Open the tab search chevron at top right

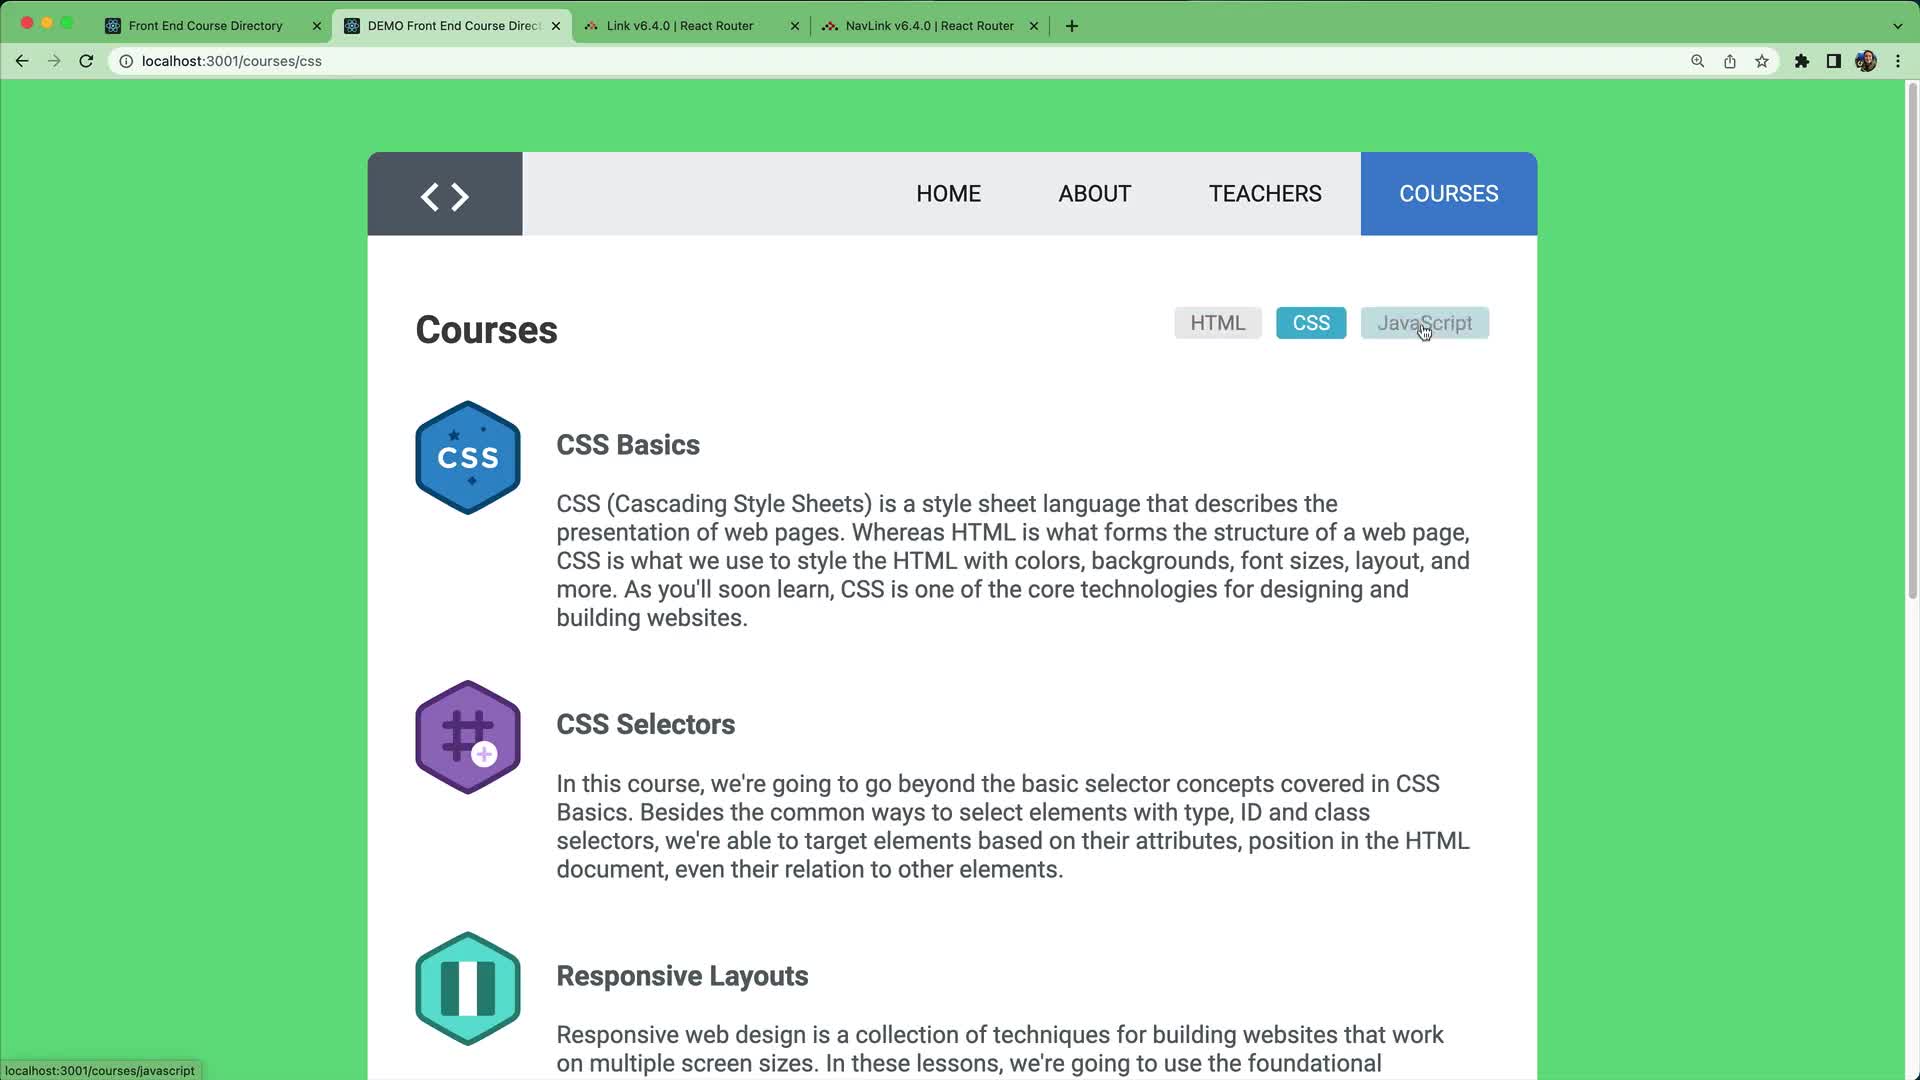click(1897, 25)
